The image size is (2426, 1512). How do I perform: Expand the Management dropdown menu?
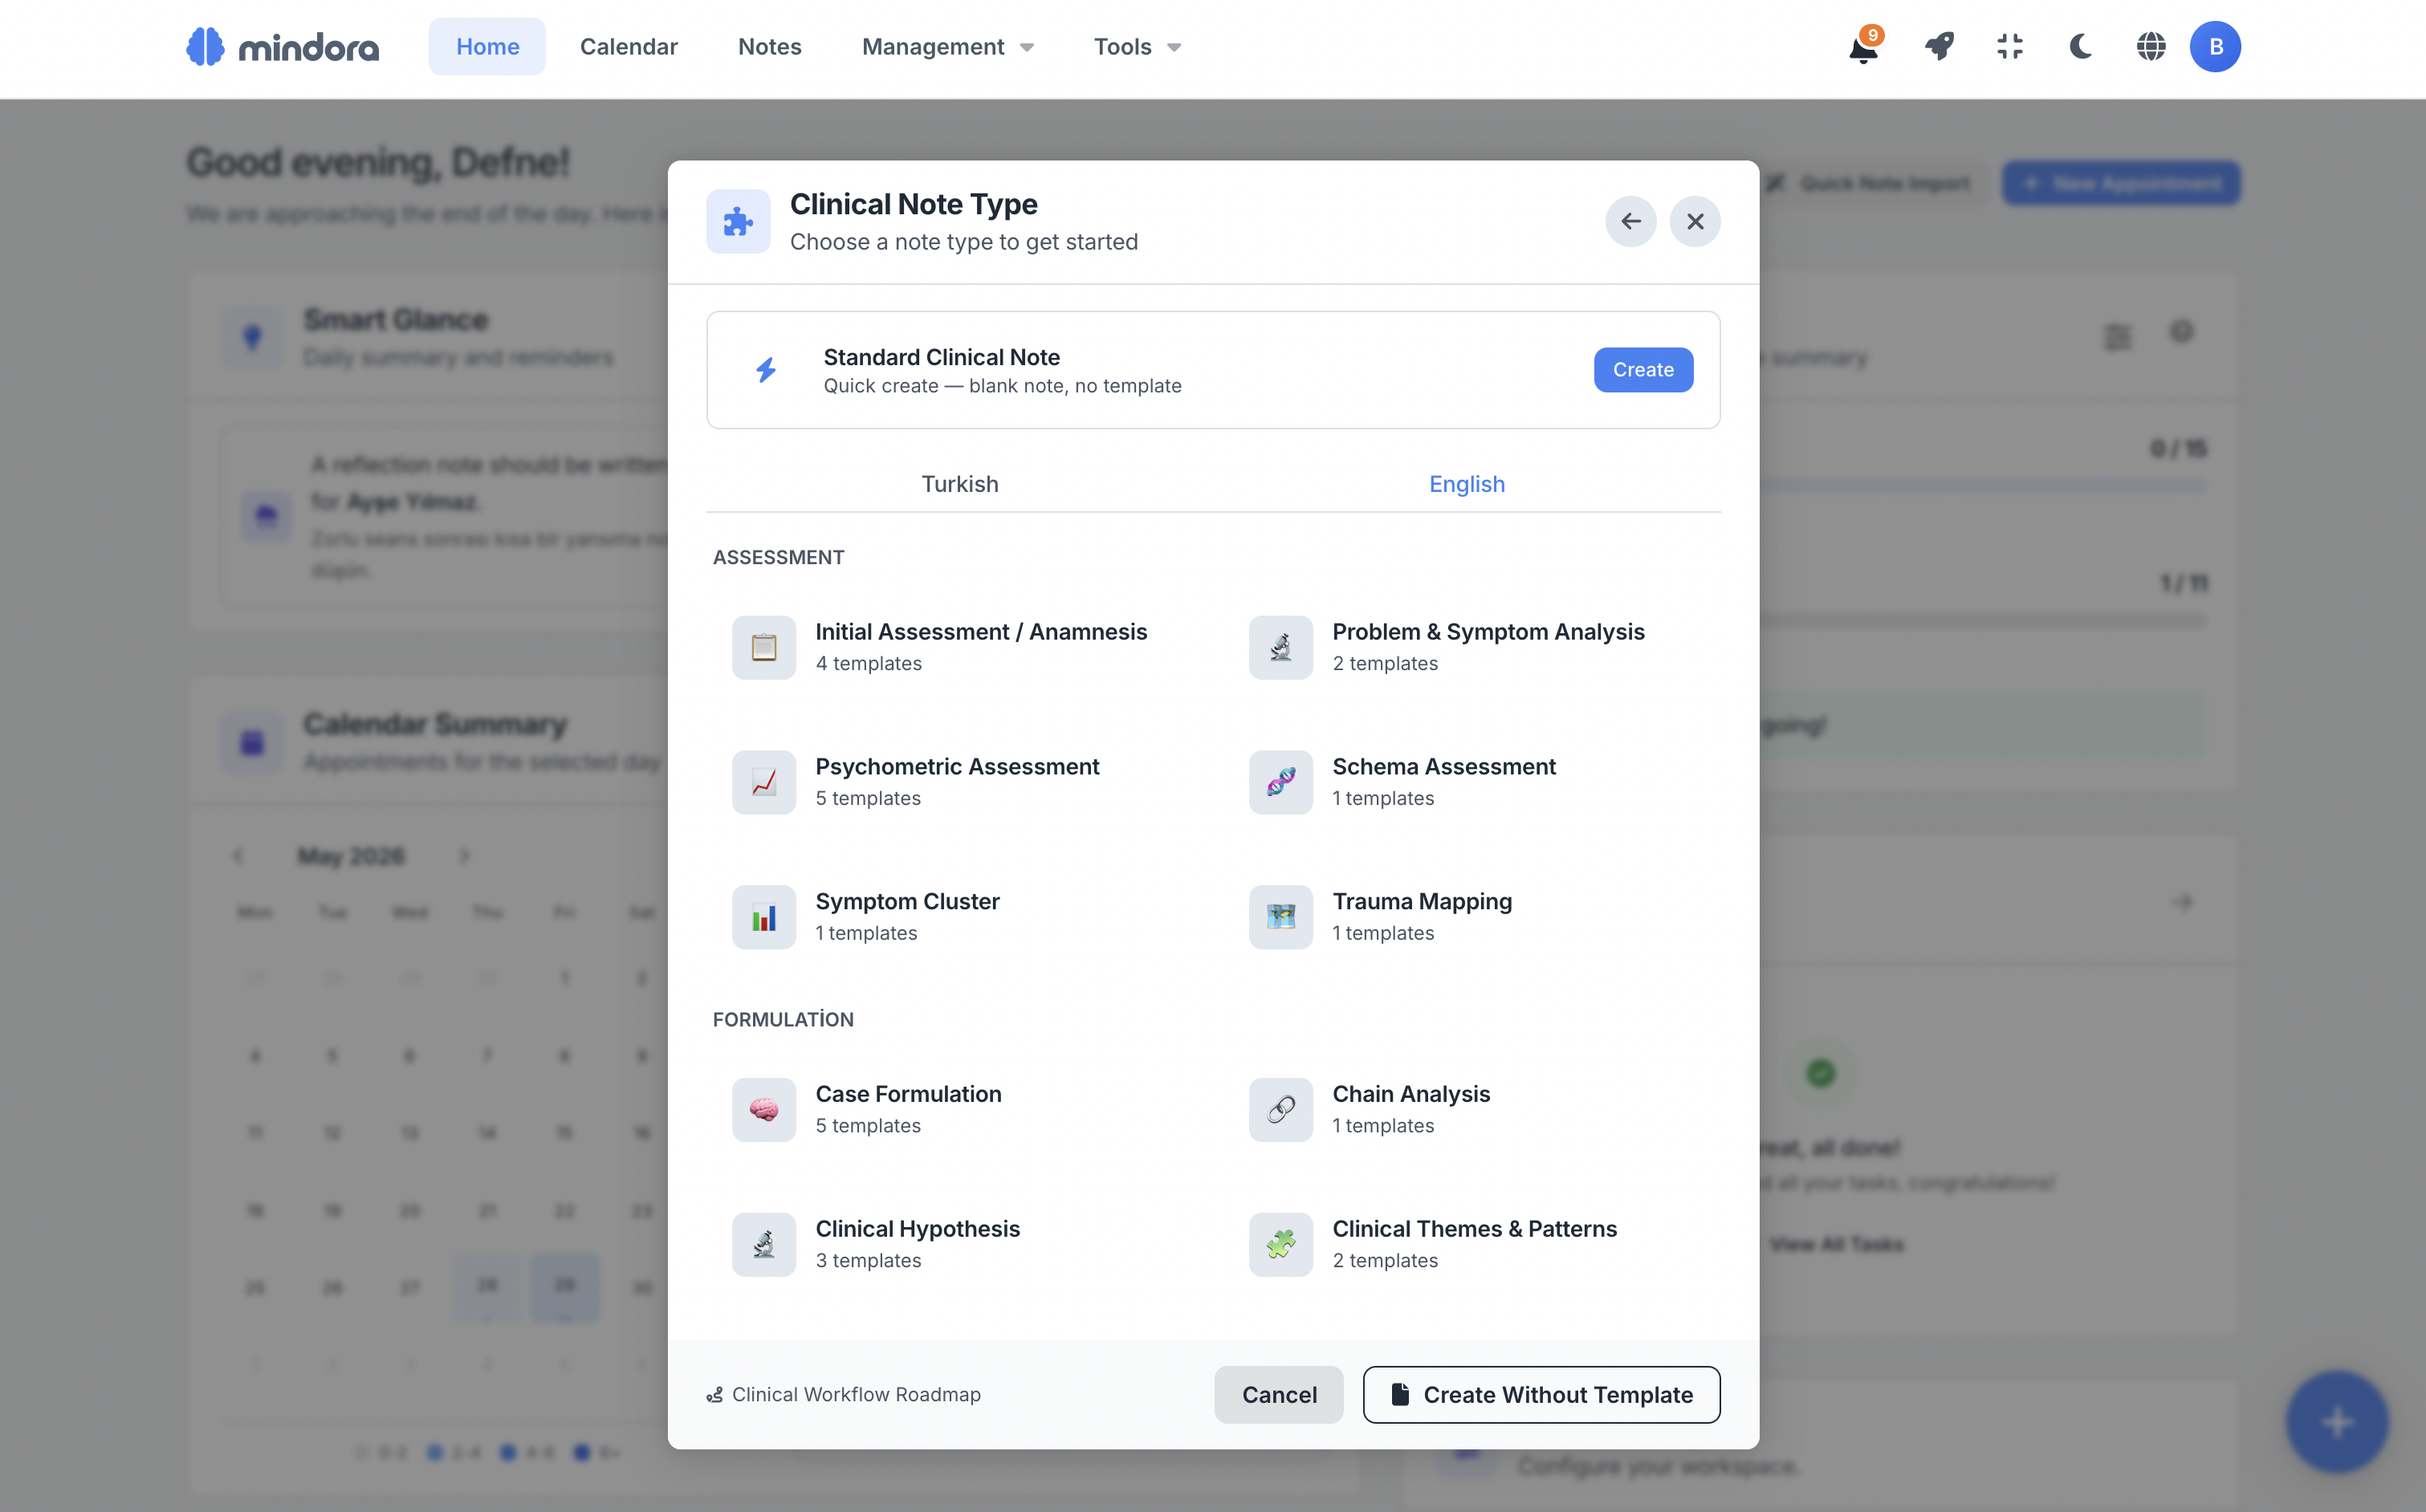click(947, 47)
